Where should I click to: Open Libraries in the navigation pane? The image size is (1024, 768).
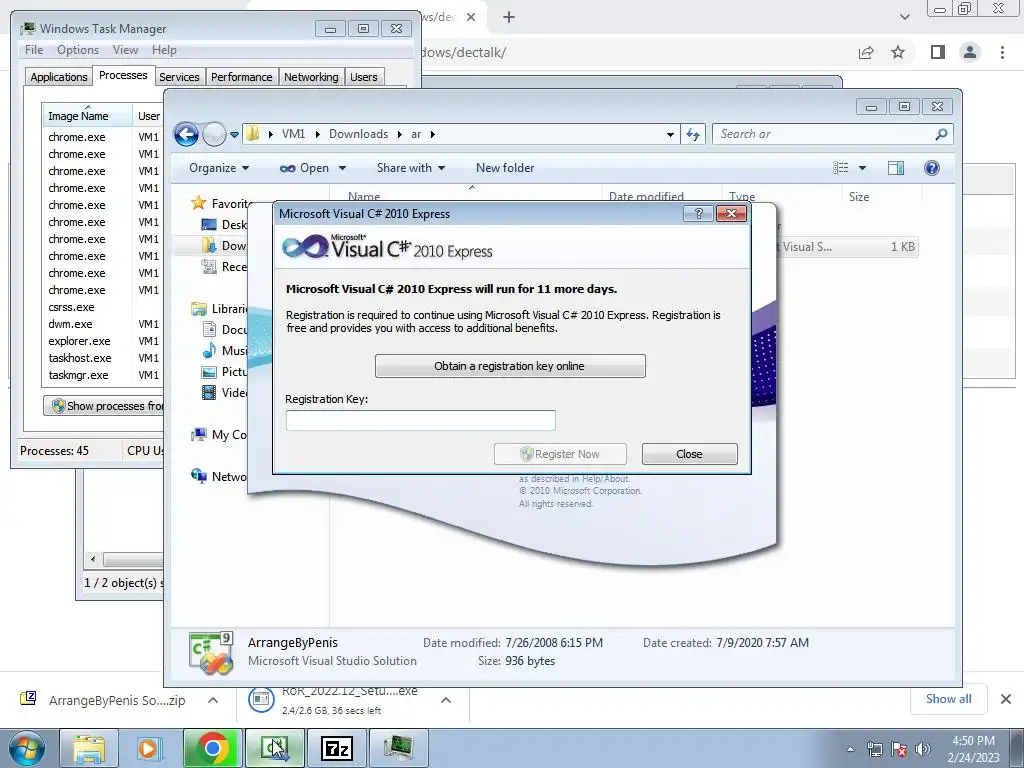[x=218, y=309]
